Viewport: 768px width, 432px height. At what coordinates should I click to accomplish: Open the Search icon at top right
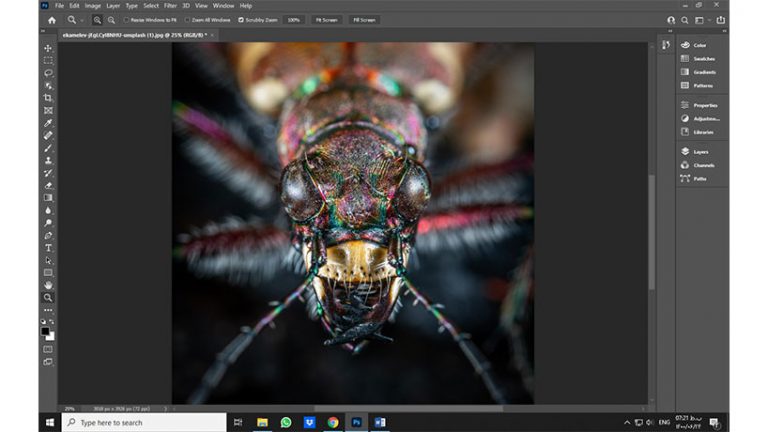click(685, 20)
